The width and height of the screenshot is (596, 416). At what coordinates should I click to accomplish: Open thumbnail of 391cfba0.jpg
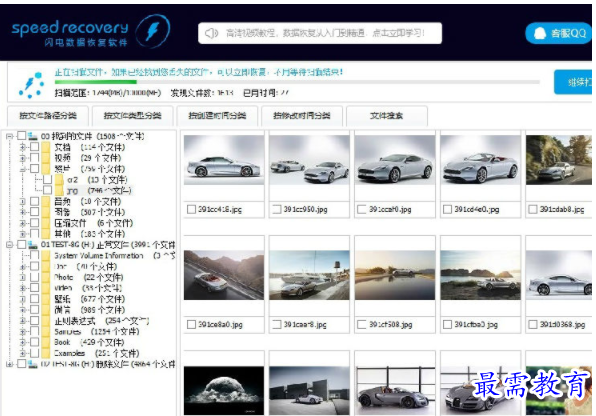pos(480,275)
